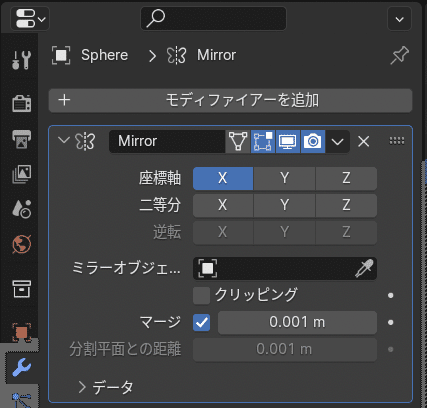The height and width of the screenshot is (408, 427).
Task: Click the Mirror modifier type icon in panel header
Action: point(85,141)
